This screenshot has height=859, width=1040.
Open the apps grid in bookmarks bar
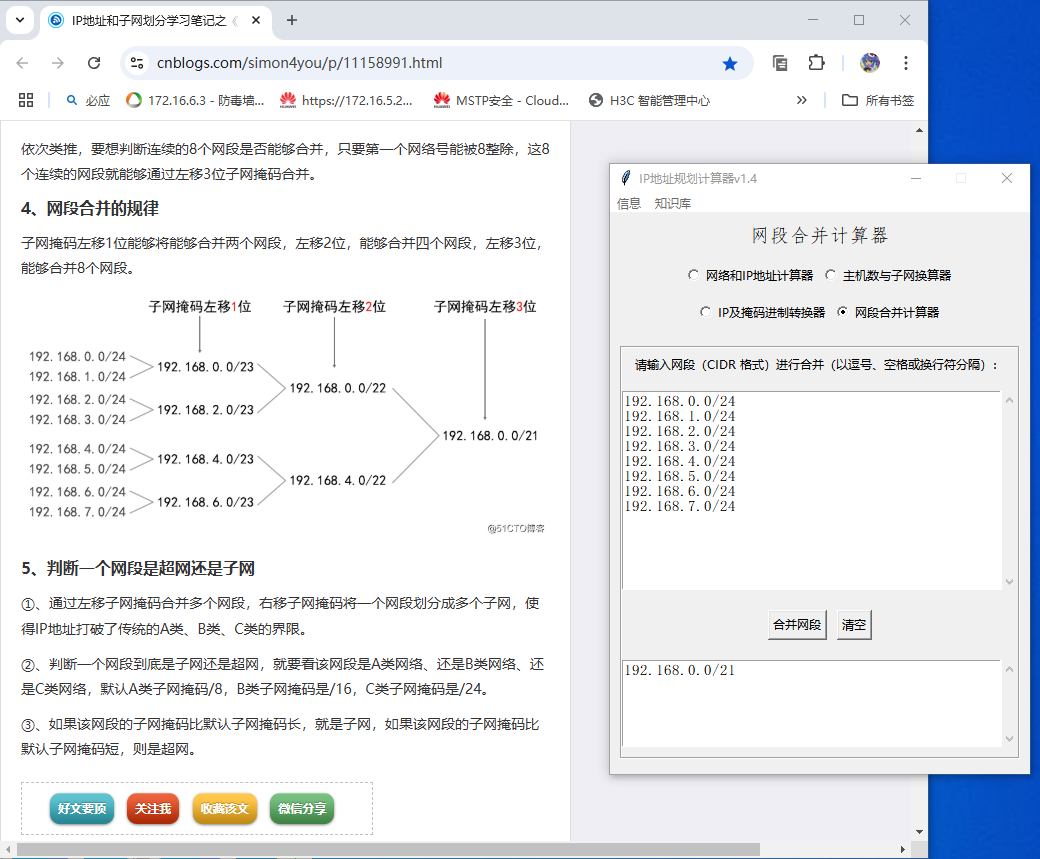pos(26,100)
